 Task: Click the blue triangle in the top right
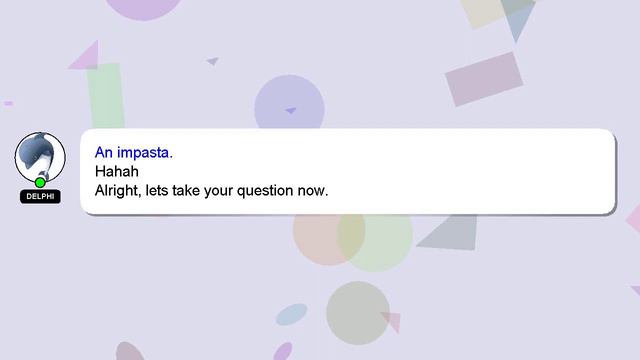pos(518,18)
